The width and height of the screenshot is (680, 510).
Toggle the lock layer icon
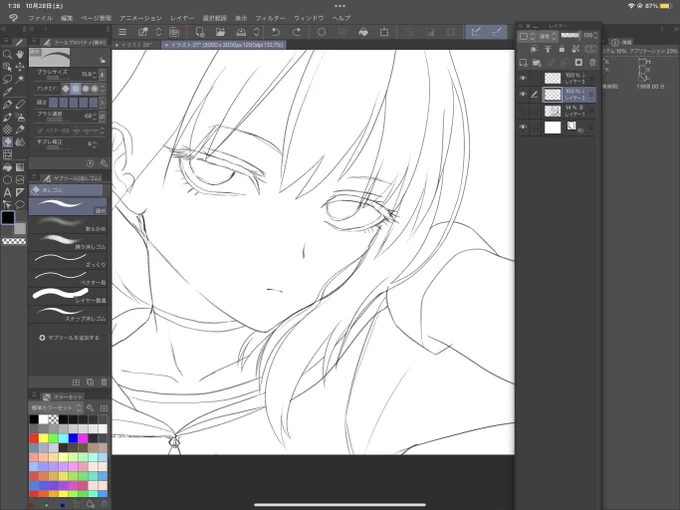tap(562, 49)
